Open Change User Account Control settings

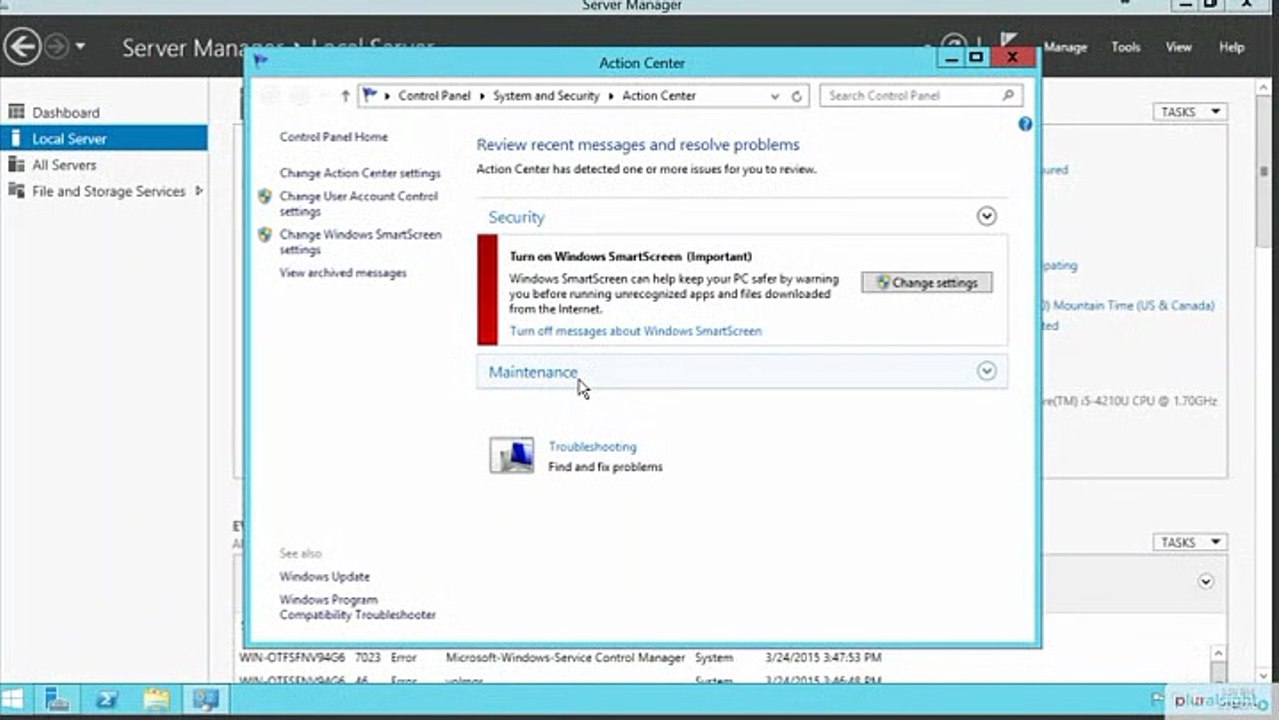359,204
